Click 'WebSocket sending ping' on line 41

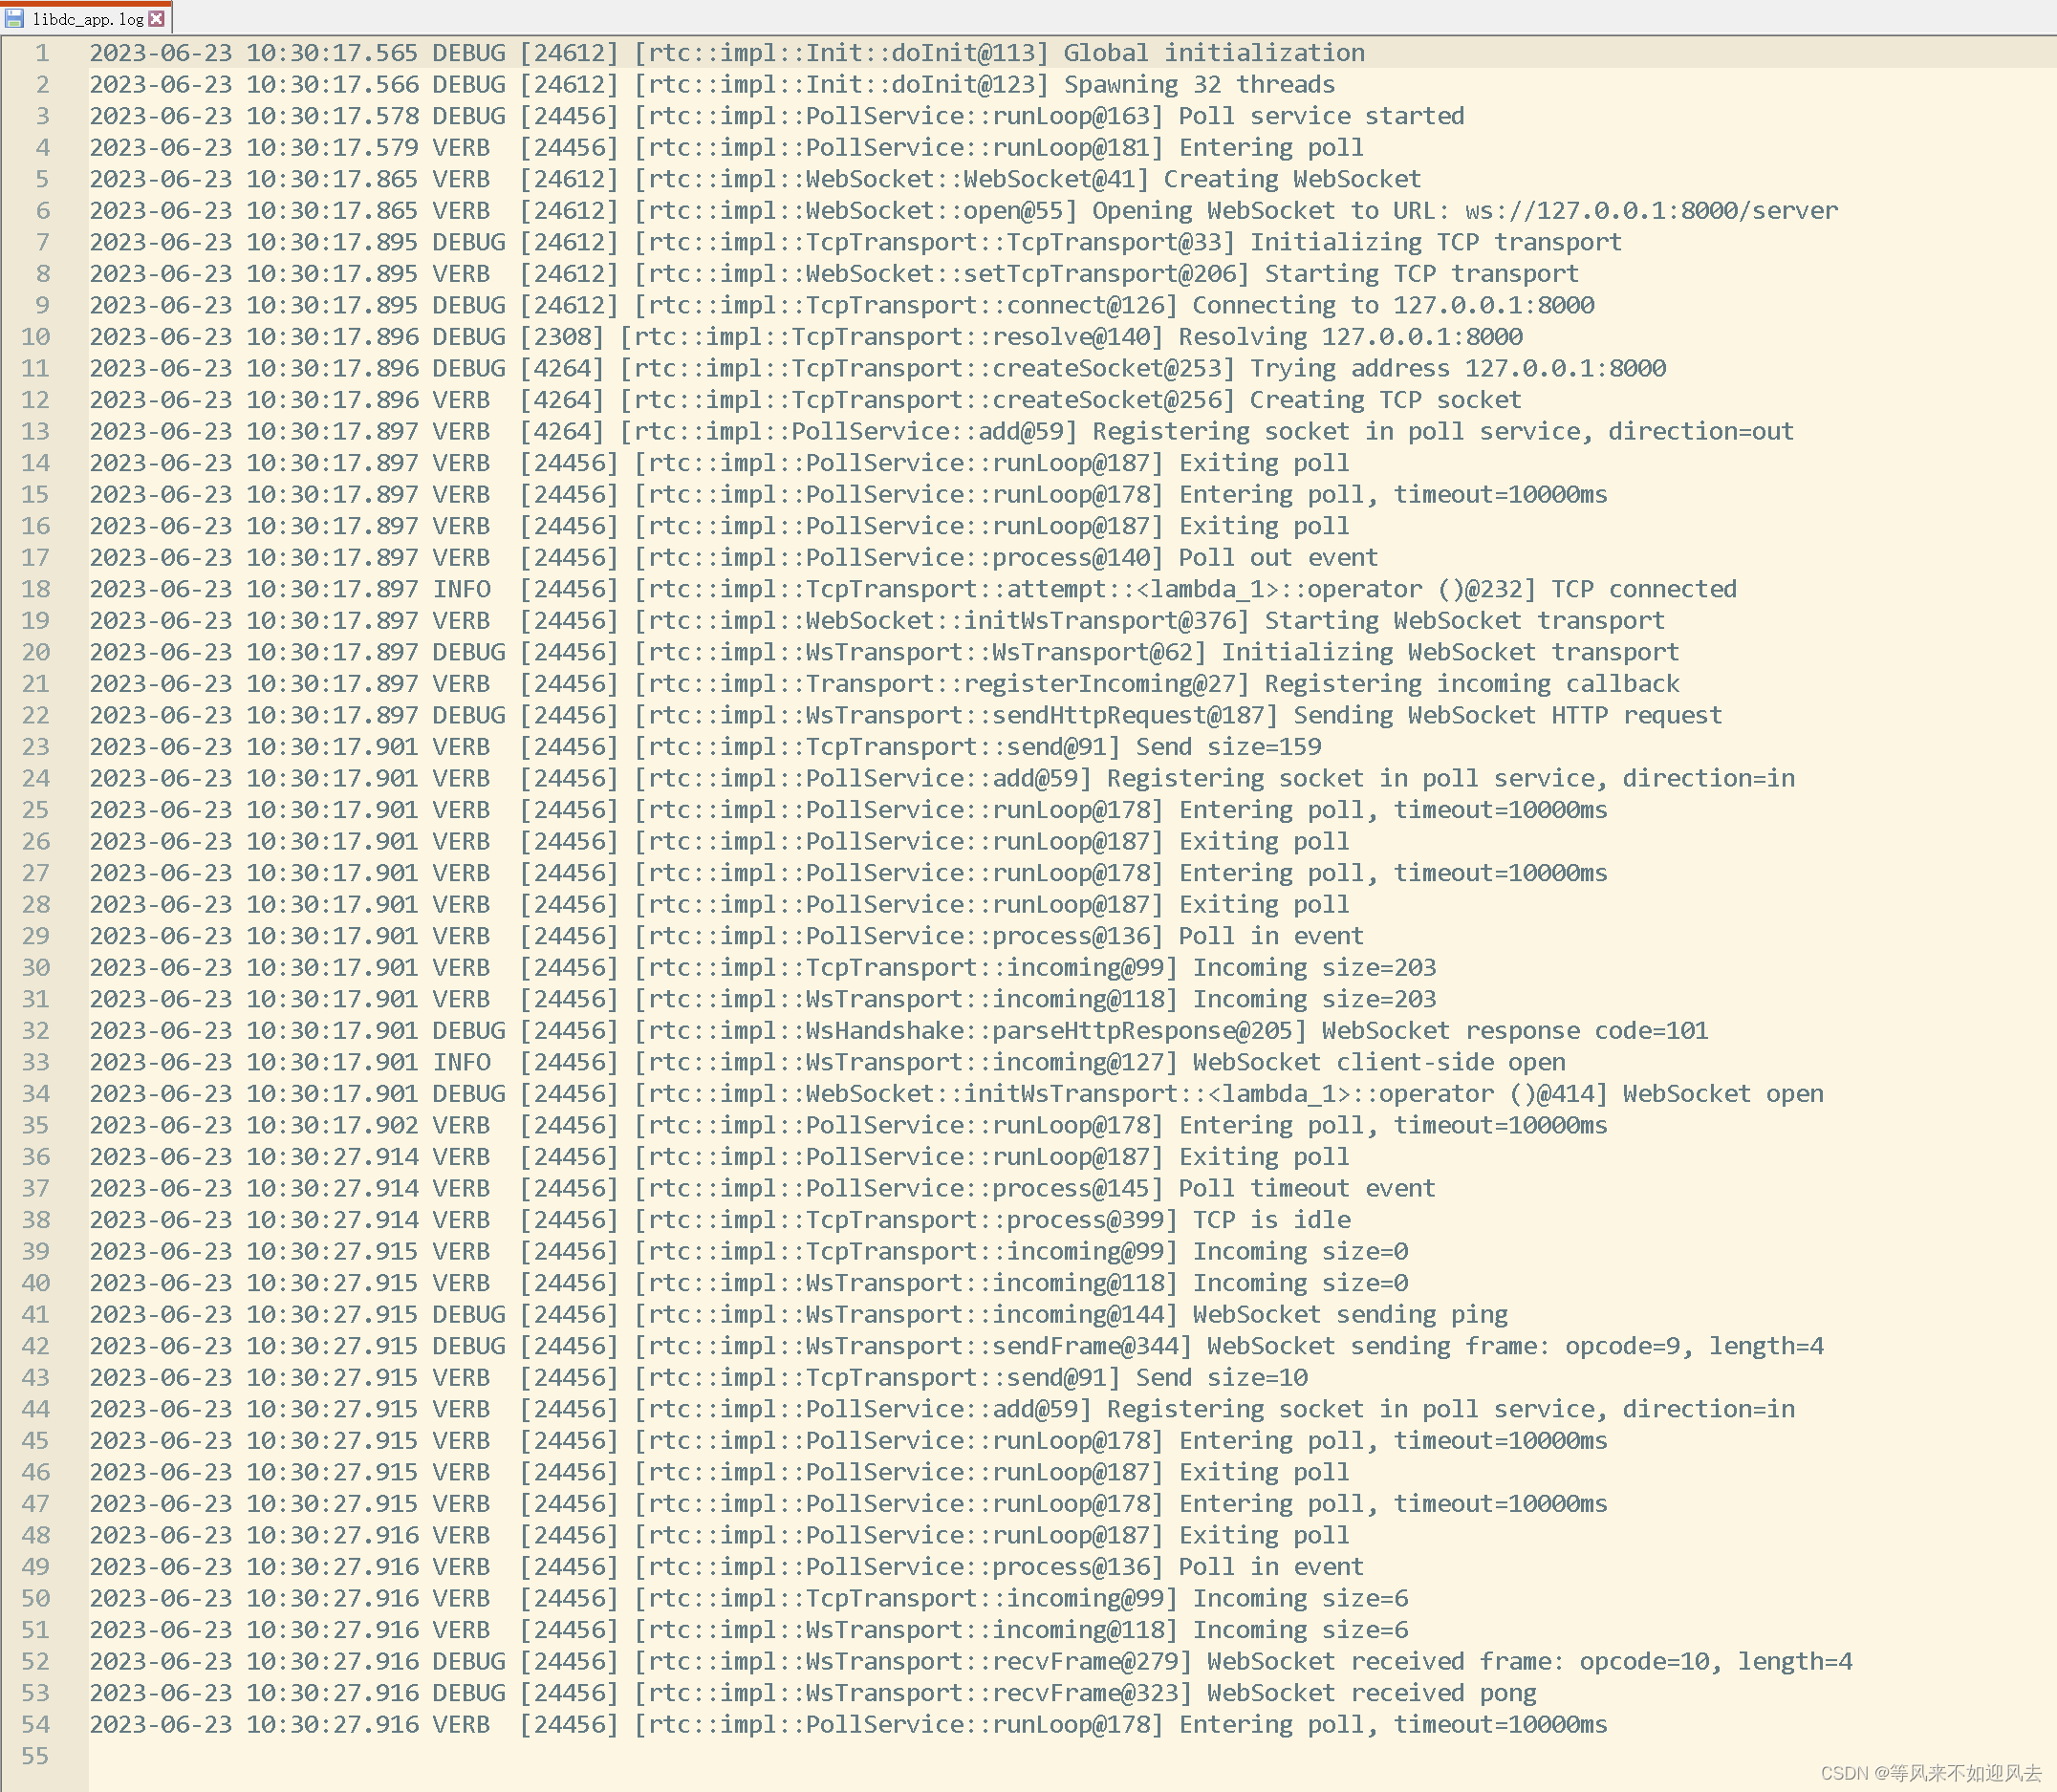click(1350, 1314)
